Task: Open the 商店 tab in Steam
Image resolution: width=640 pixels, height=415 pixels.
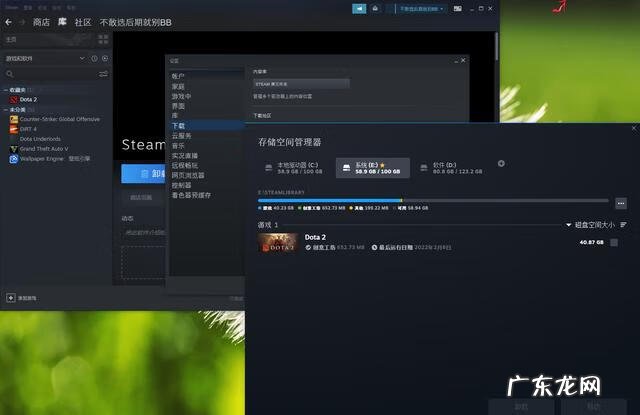Action: [41, 22]
